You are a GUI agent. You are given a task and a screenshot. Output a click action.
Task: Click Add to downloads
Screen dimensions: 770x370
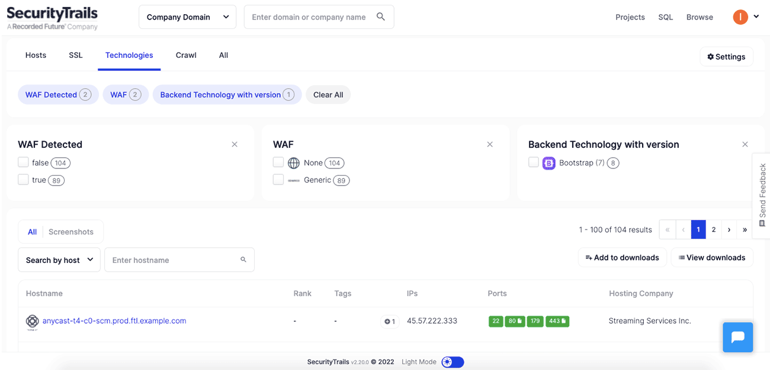tap(622, 257)
